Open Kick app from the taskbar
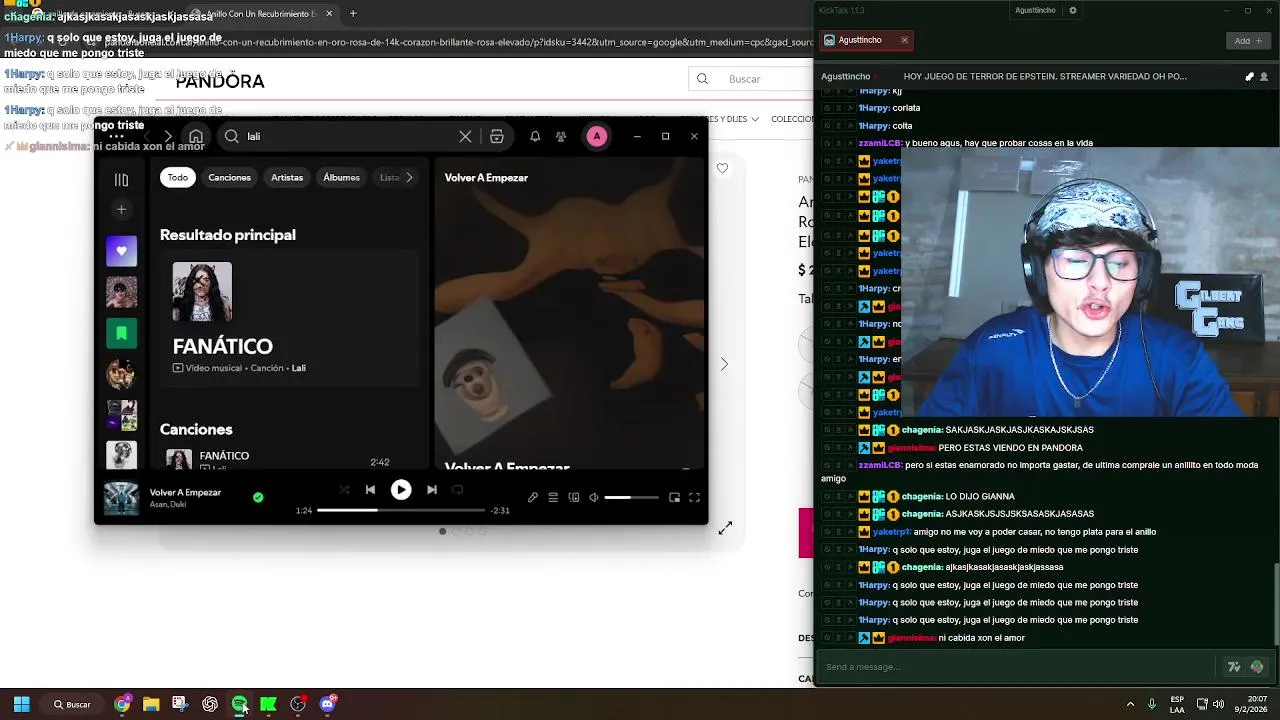 [x=268, y=704]
